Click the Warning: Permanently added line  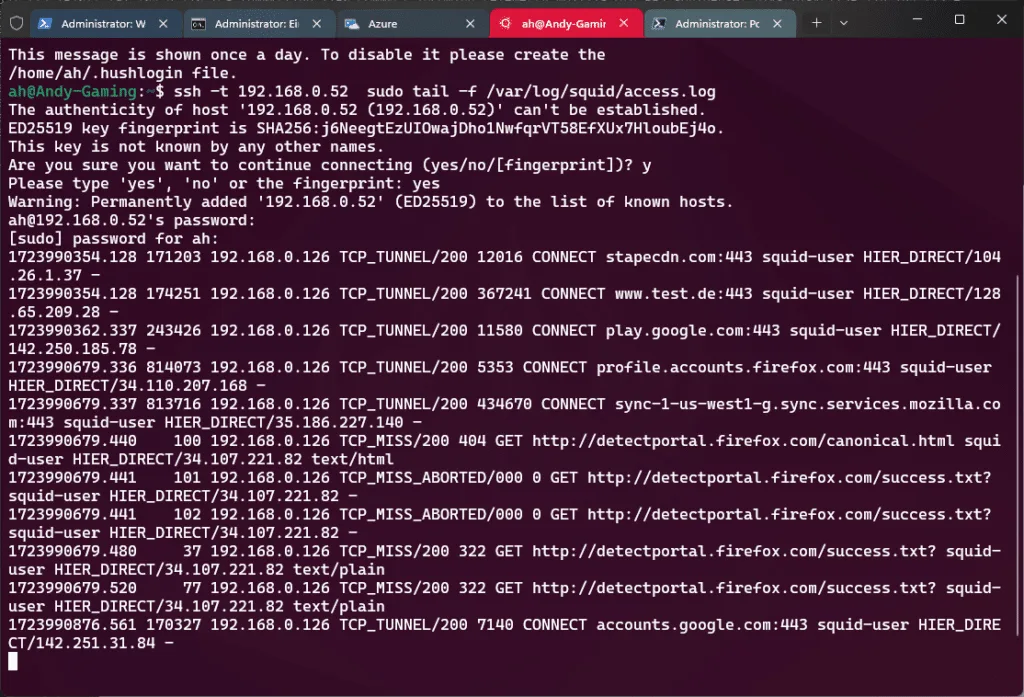tap(370, 202)
